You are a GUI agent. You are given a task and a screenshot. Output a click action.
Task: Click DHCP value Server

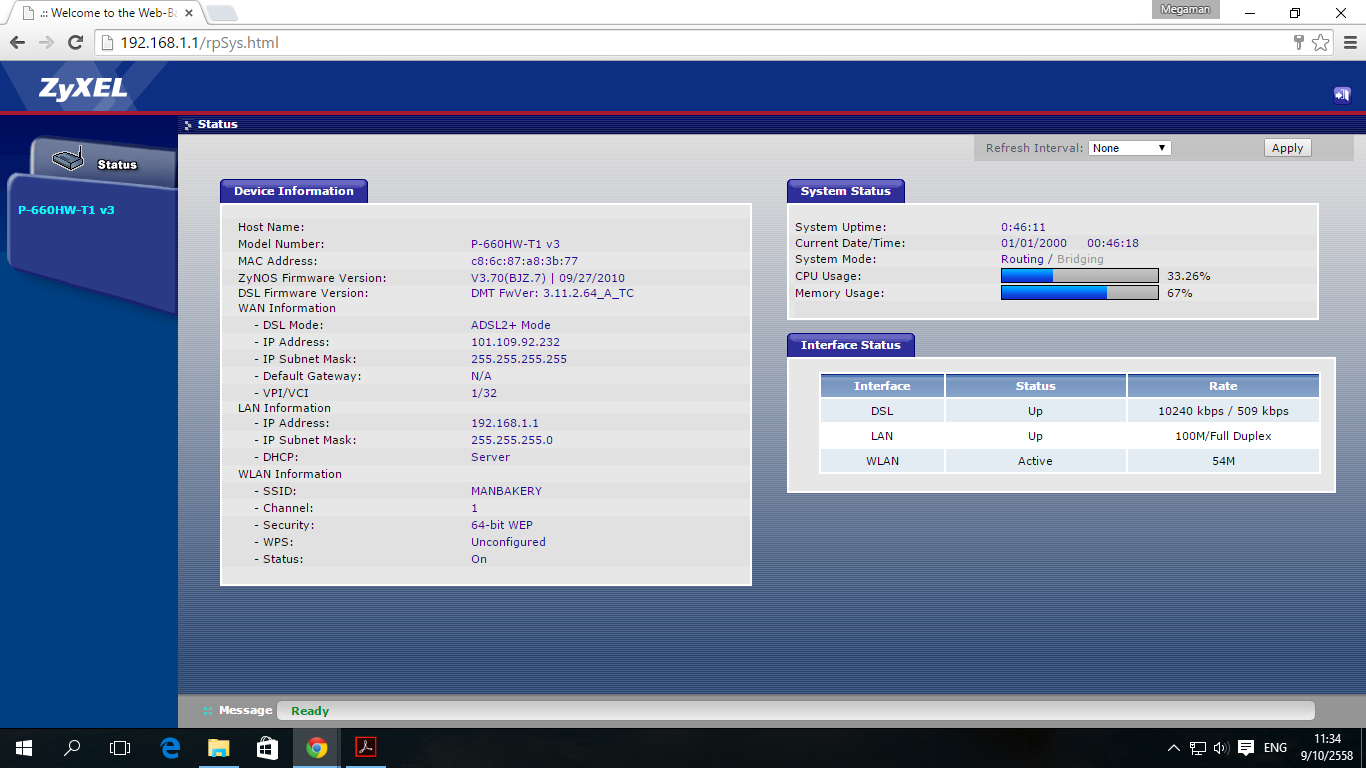pos(490,457)
